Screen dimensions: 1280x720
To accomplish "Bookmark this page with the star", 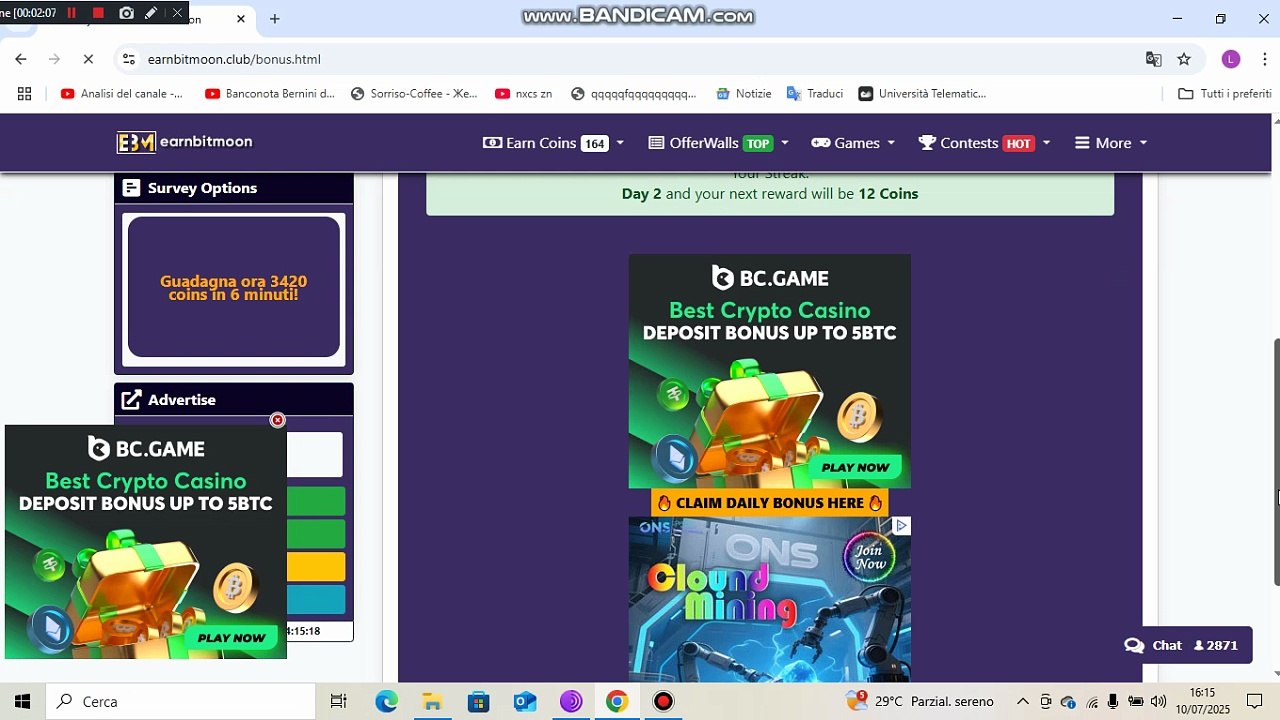I will click(1184, 59).
